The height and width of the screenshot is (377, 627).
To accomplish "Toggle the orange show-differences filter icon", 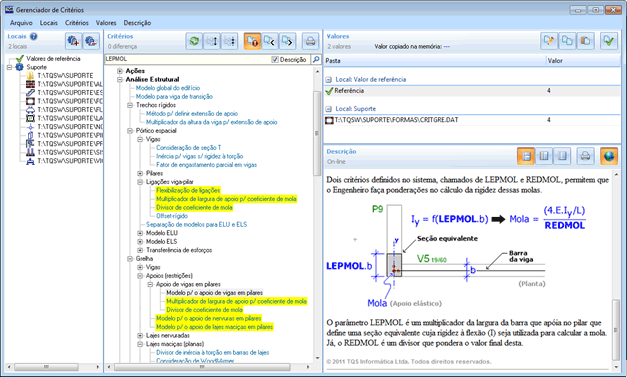I will pos(252,41).
